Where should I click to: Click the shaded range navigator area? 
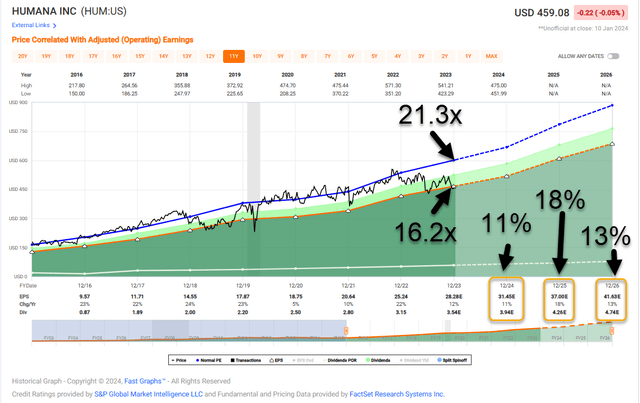tap(189, 331)
